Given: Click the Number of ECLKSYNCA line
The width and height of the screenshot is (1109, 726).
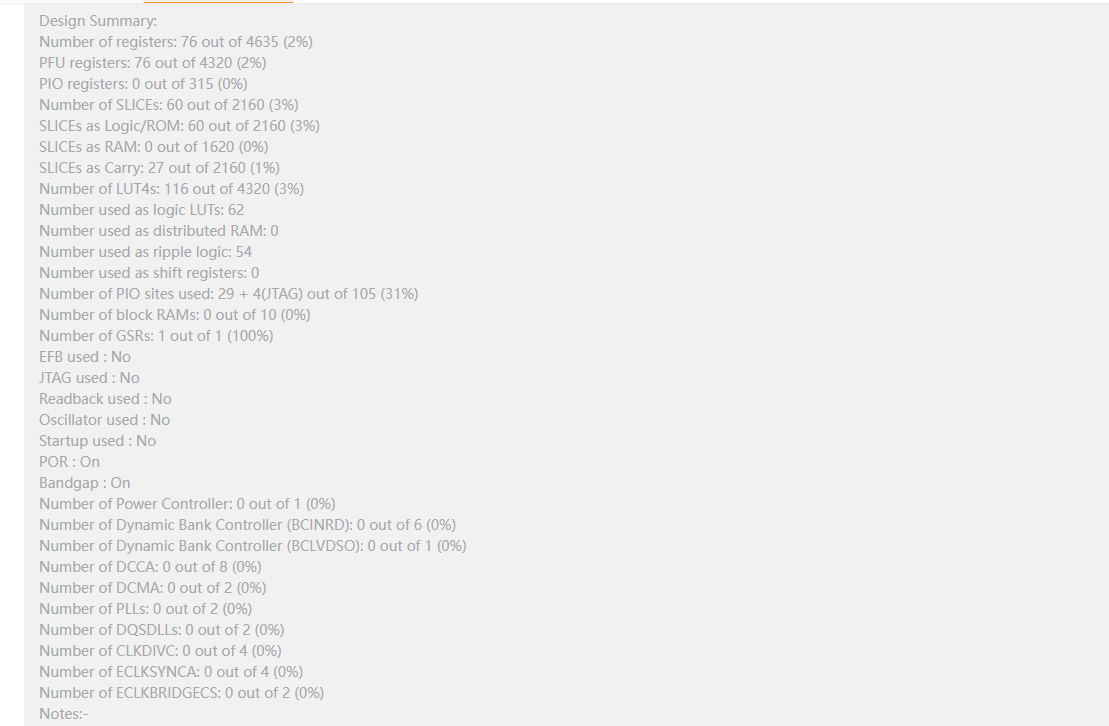Looking at the screenshot, I should tap(170, 672).
